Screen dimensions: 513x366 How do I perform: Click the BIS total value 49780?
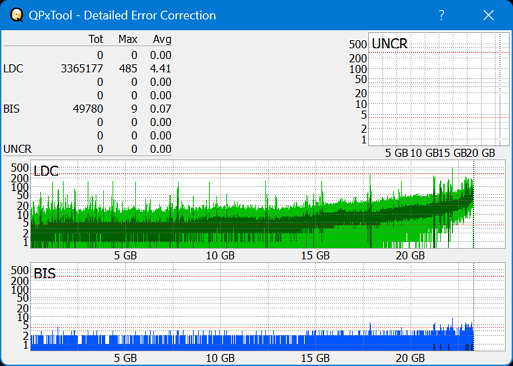(88, 109)
